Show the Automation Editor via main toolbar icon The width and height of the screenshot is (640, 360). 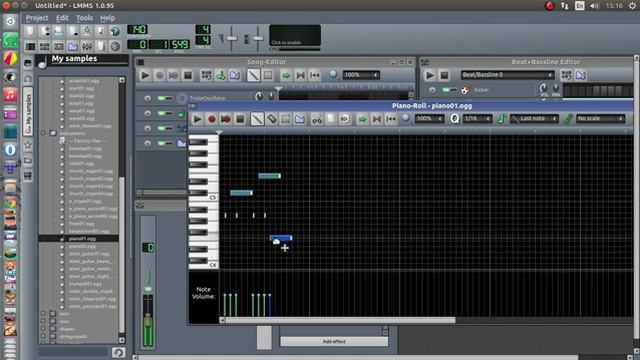(73, 47)
